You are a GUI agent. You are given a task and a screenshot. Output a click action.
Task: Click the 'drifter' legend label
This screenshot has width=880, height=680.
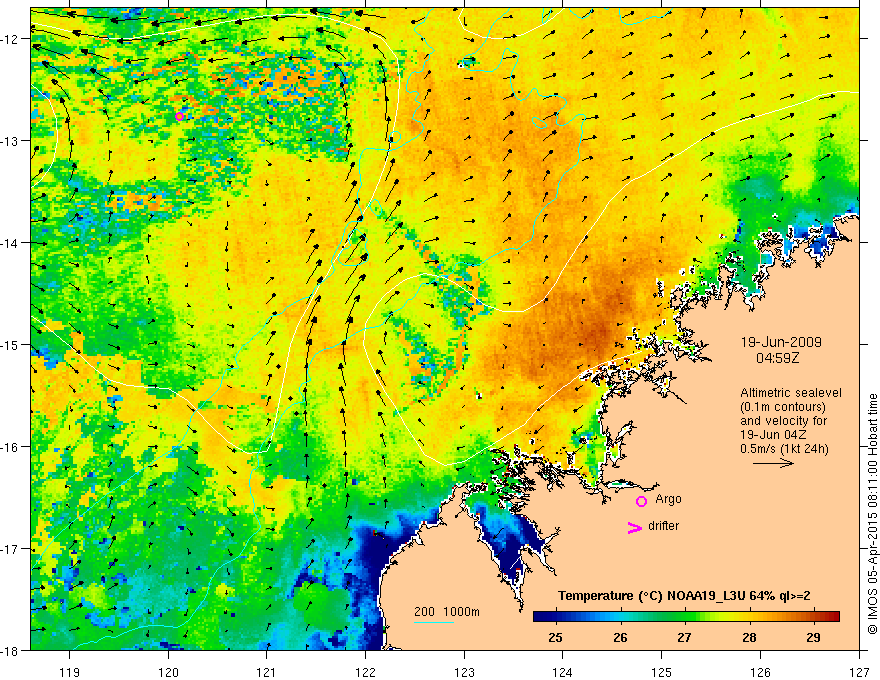click(663, 526)
